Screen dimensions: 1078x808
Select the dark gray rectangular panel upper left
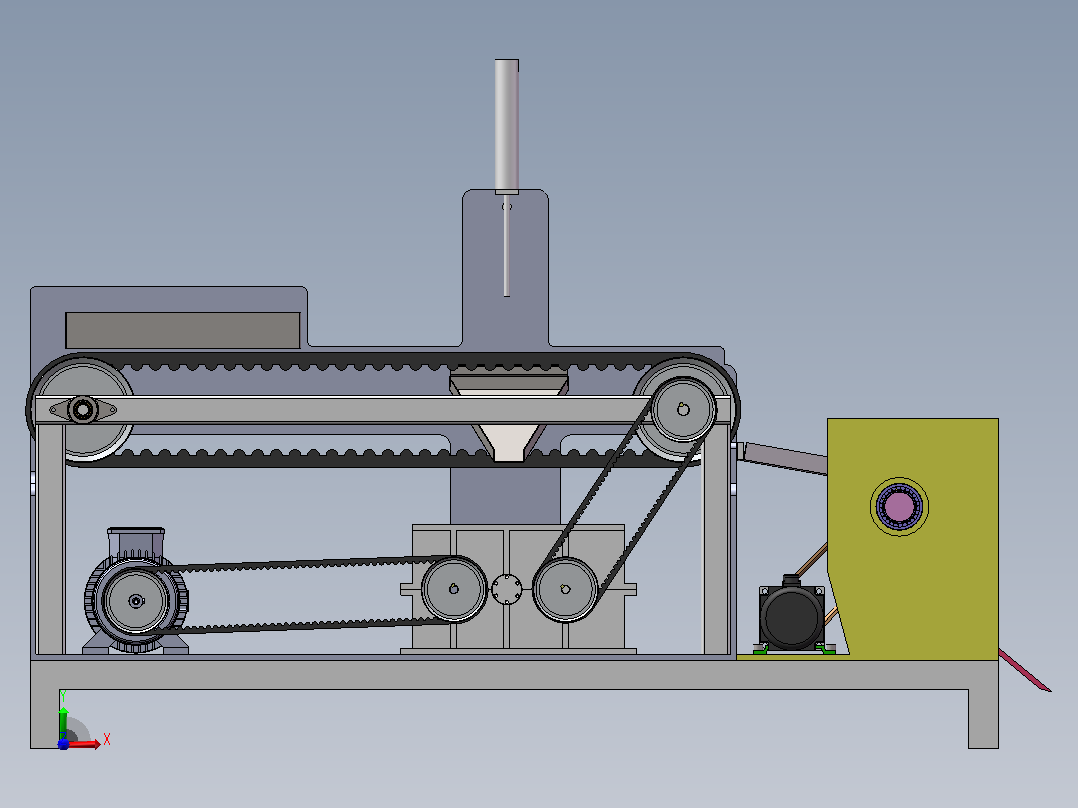pyautogui.click(x=183, y=330)
